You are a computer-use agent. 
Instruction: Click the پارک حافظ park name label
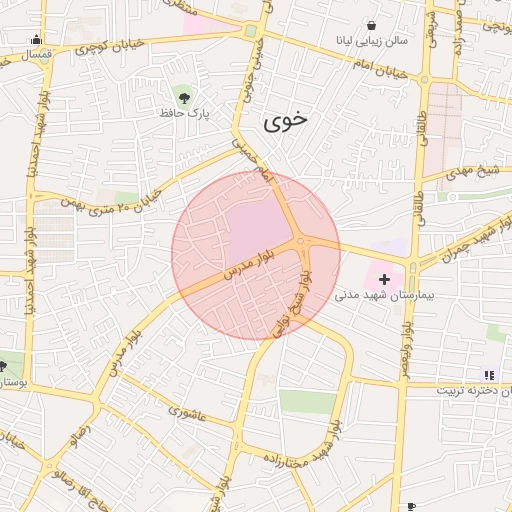(x=184, y=113)
